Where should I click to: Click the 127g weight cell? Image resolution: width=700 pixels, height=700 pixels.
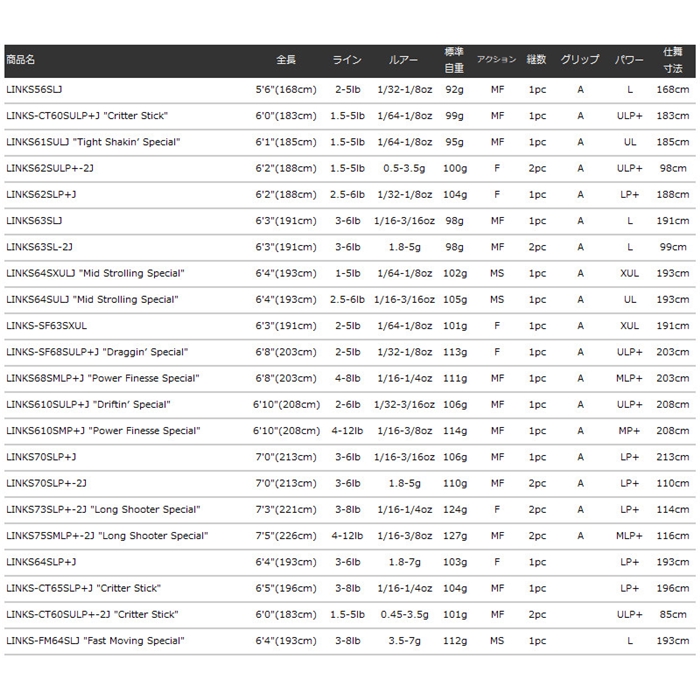[455, 536]
